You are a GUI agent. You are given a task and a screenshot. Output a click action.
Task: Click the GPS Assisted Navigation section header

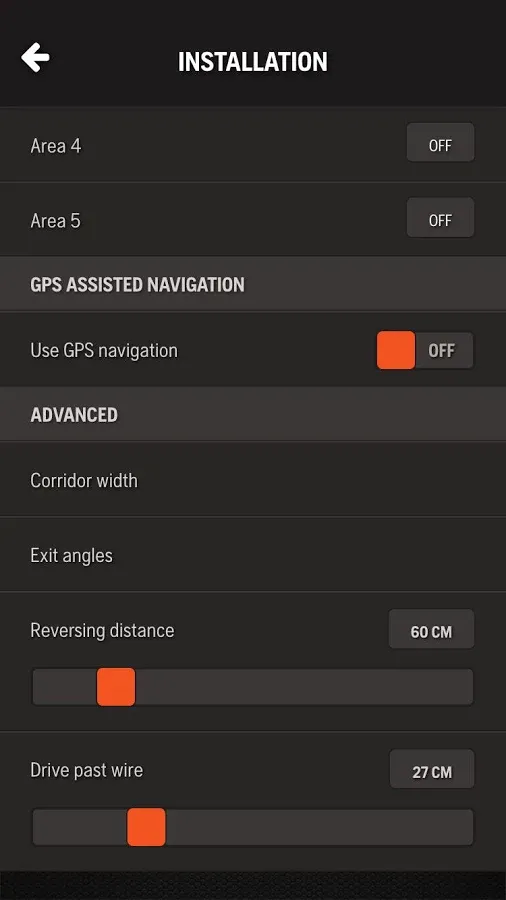pos(138,285)
